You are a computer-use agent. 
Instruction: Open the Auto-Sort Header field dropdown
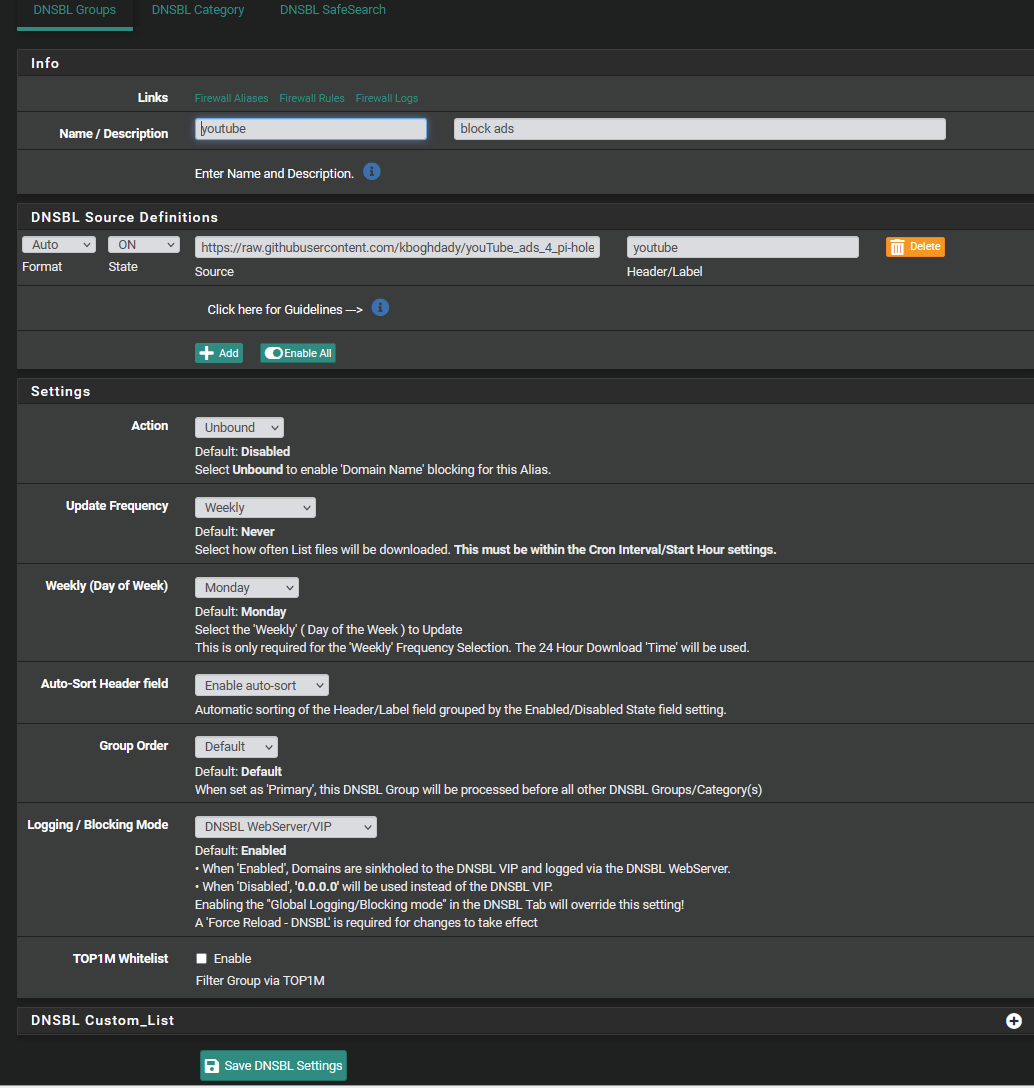(261, 686)
